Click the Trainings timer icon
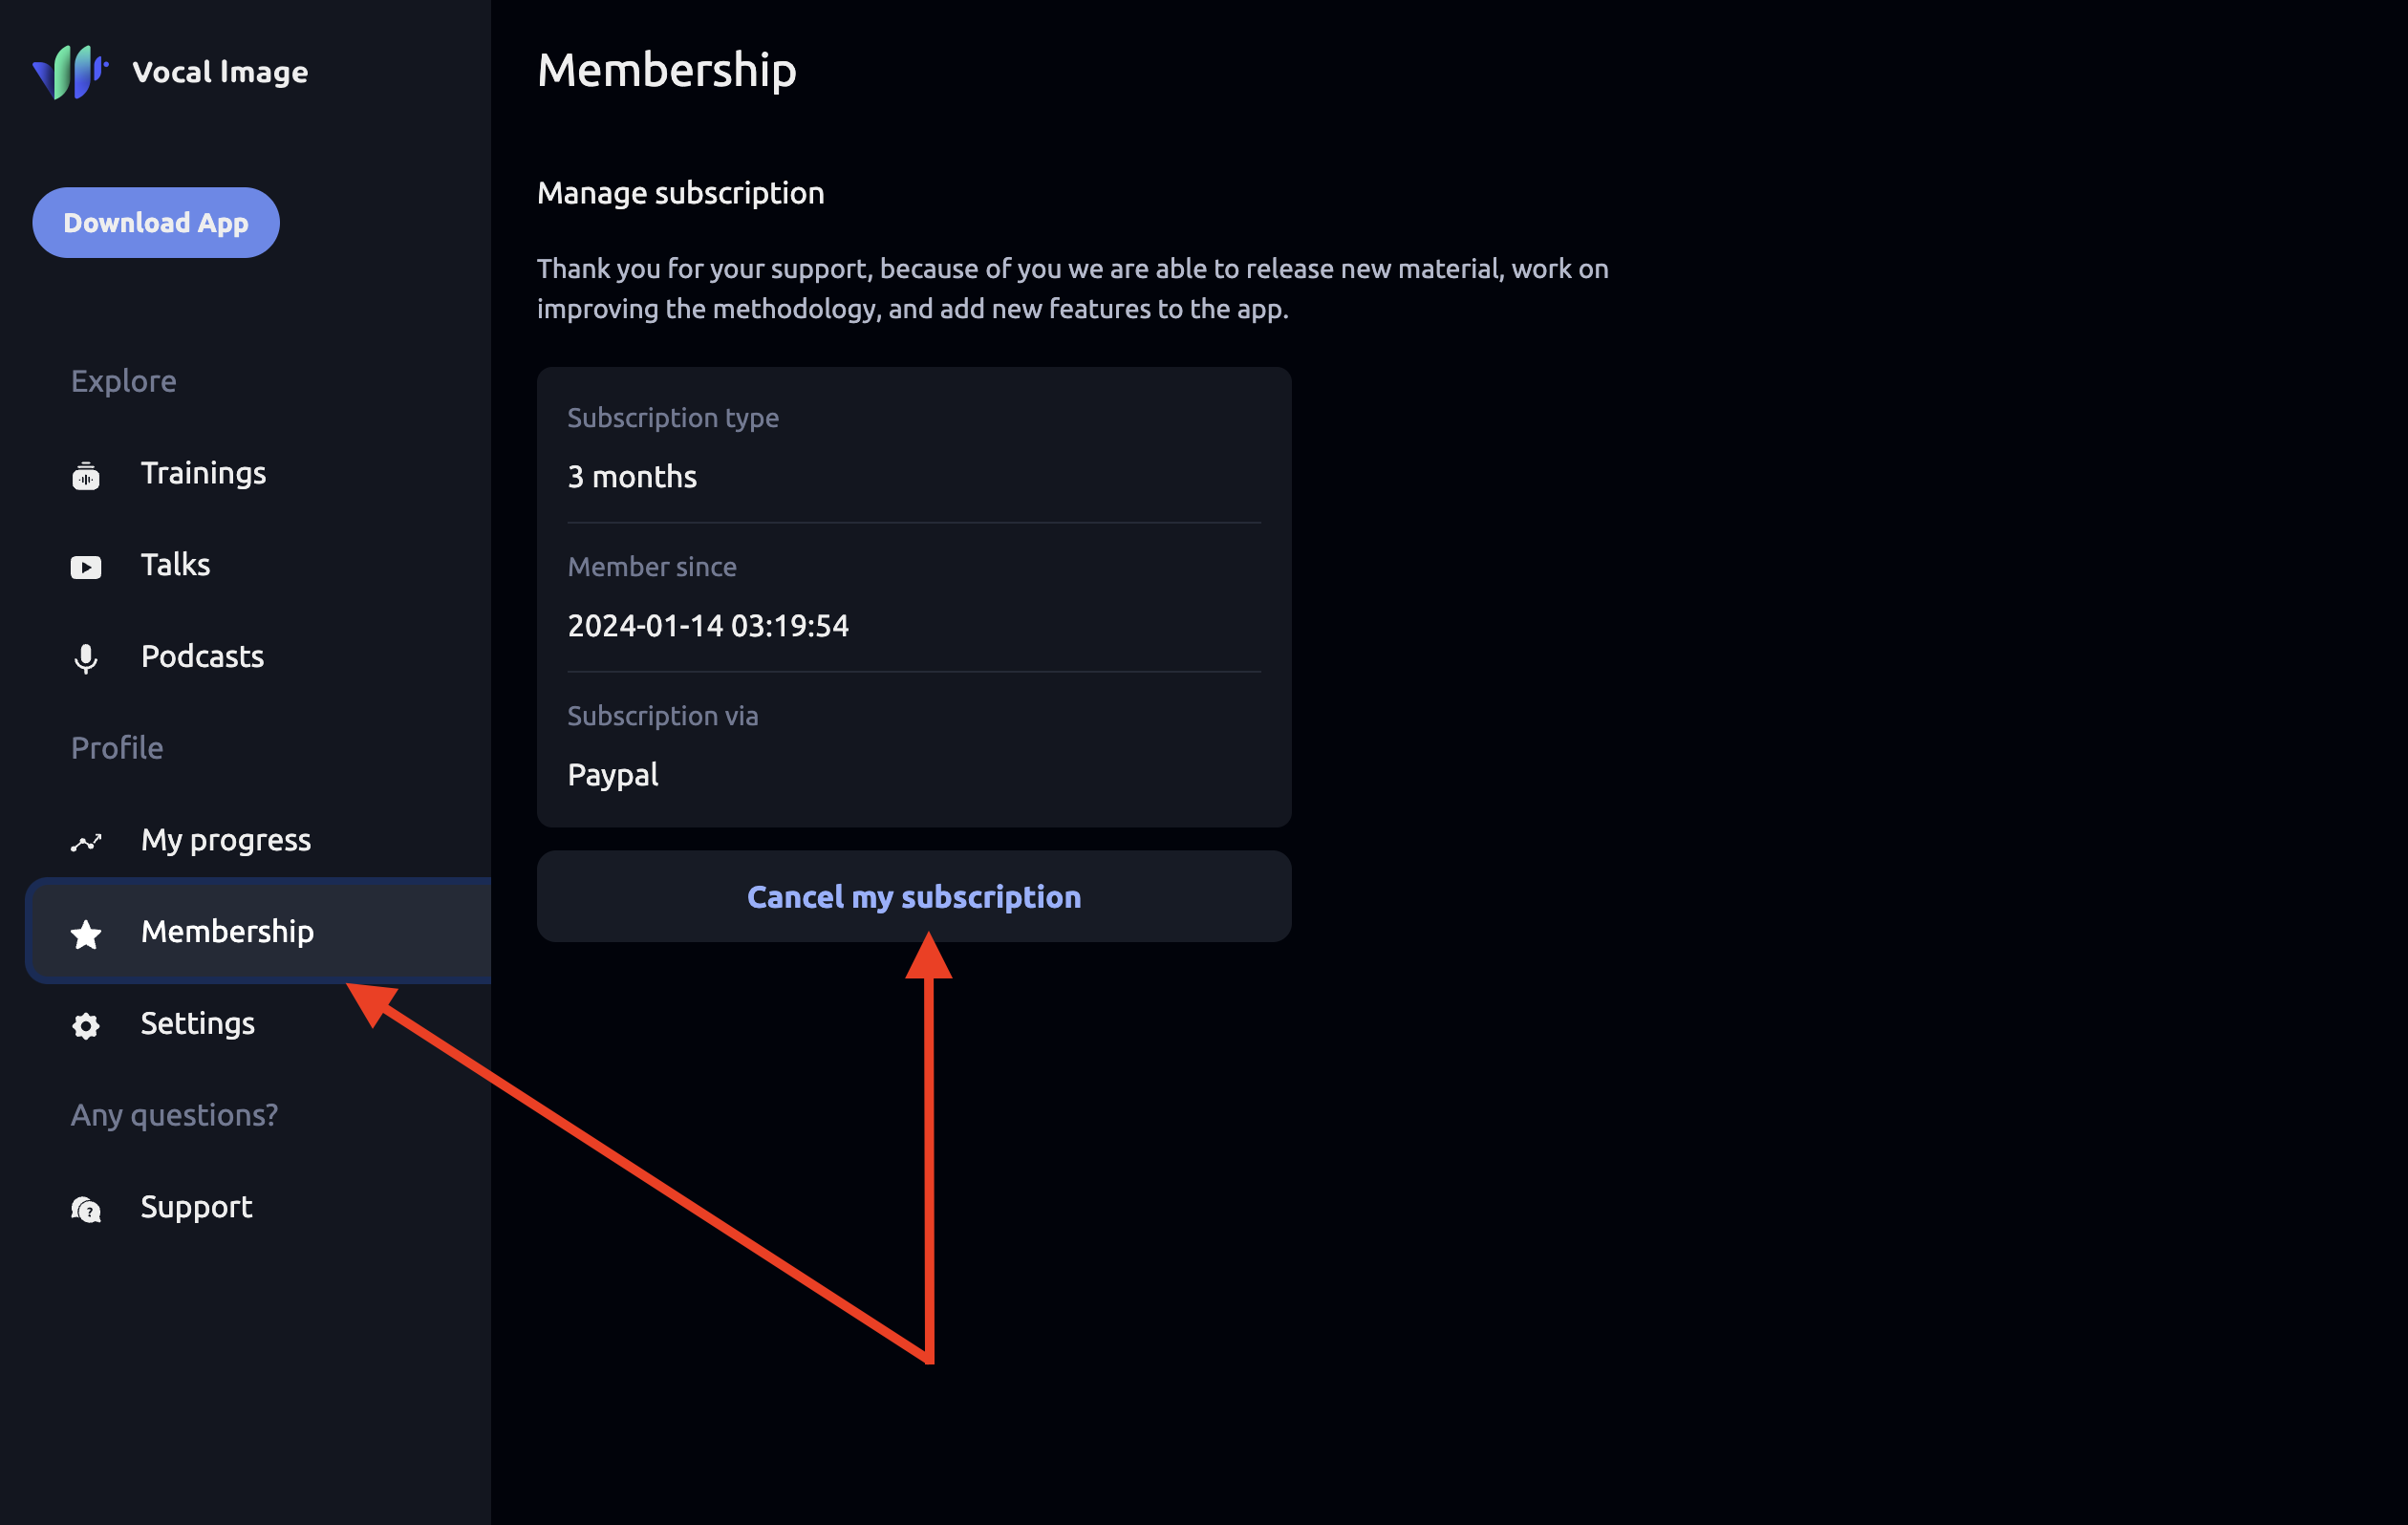Image resolution: width=2408 pixels, height=1525 pixels. pos(86,475)
